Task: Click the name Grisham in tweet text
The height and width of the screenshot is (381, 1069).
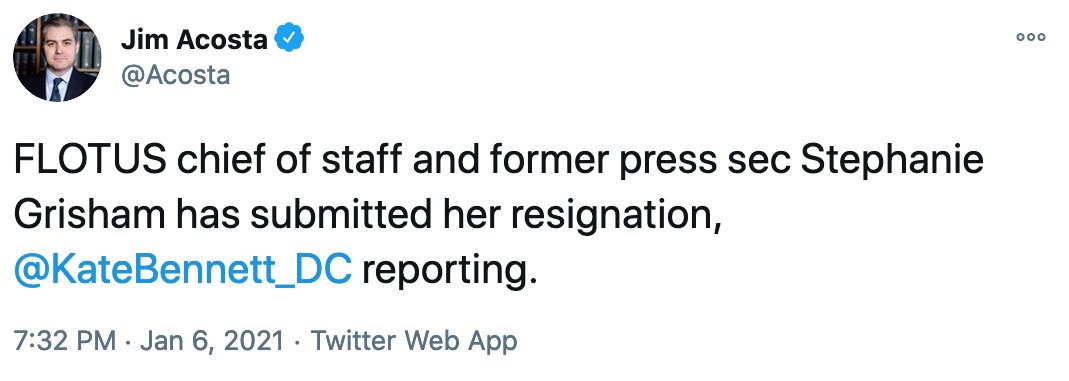Action: (x=89, y=216)
